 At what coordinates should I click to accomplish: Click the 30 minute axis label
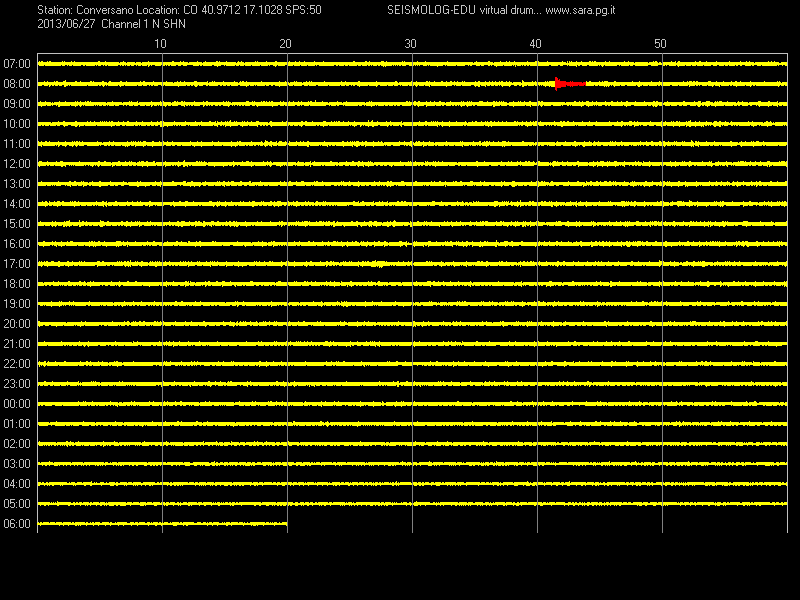coord(410,44)
